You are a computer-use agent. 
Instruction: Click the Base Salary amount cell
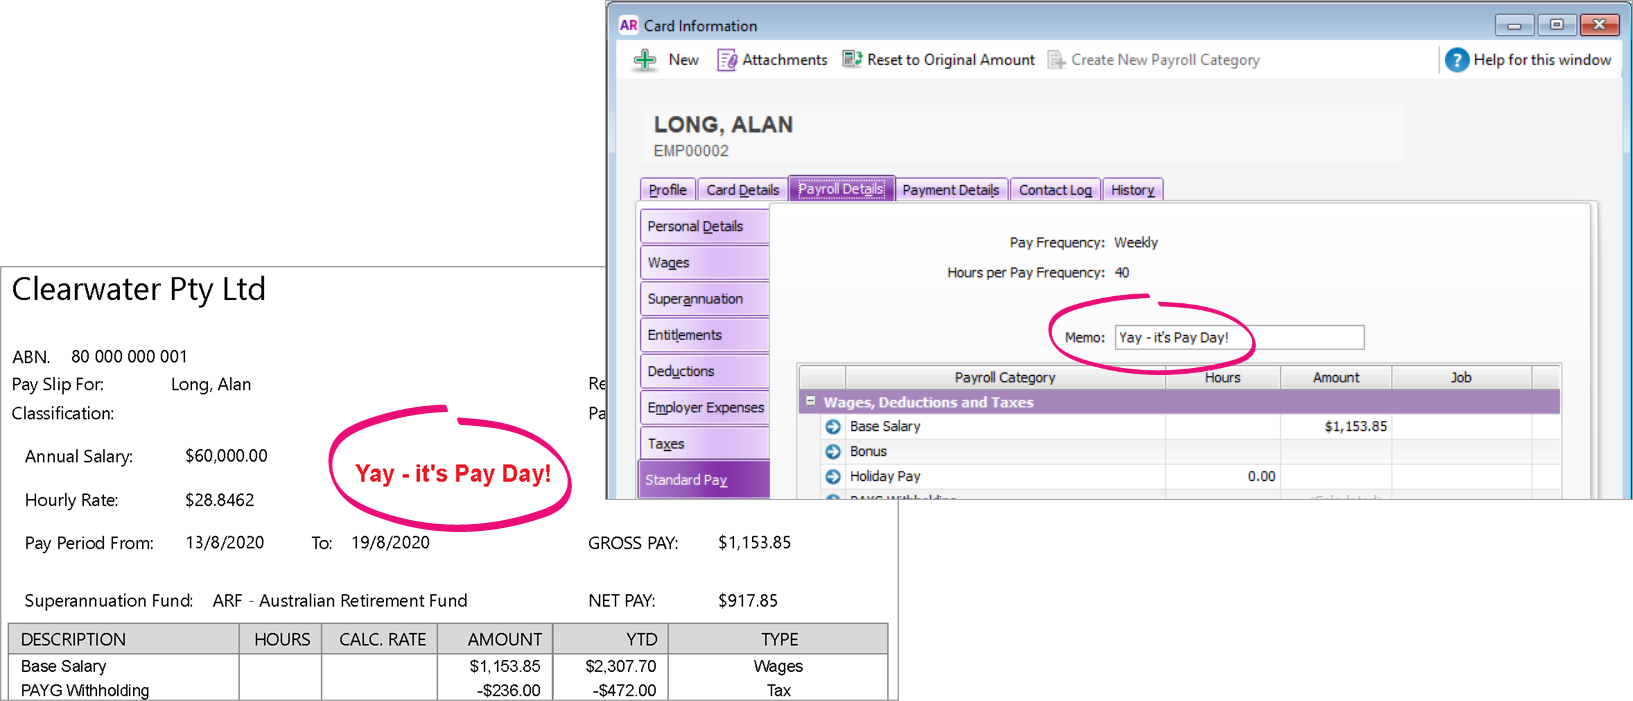click(x=1335, y=427)
